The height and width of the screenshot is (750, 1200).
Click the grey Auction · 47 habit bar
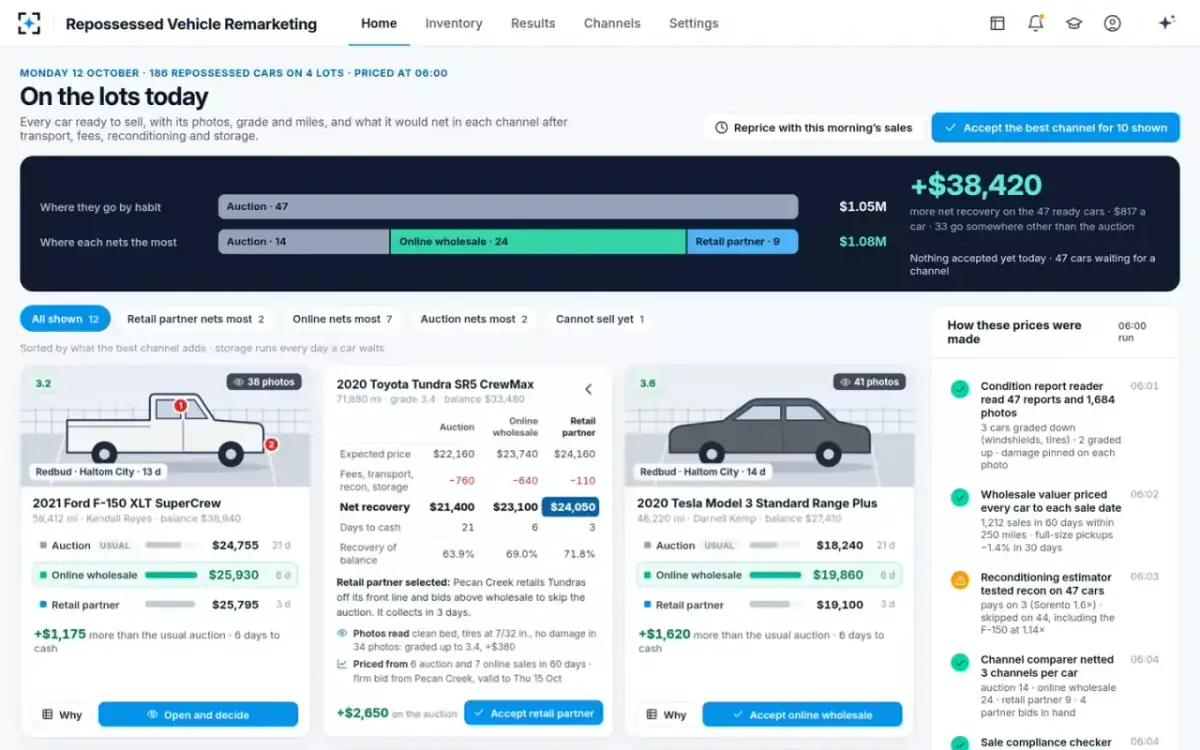point(508,207)
